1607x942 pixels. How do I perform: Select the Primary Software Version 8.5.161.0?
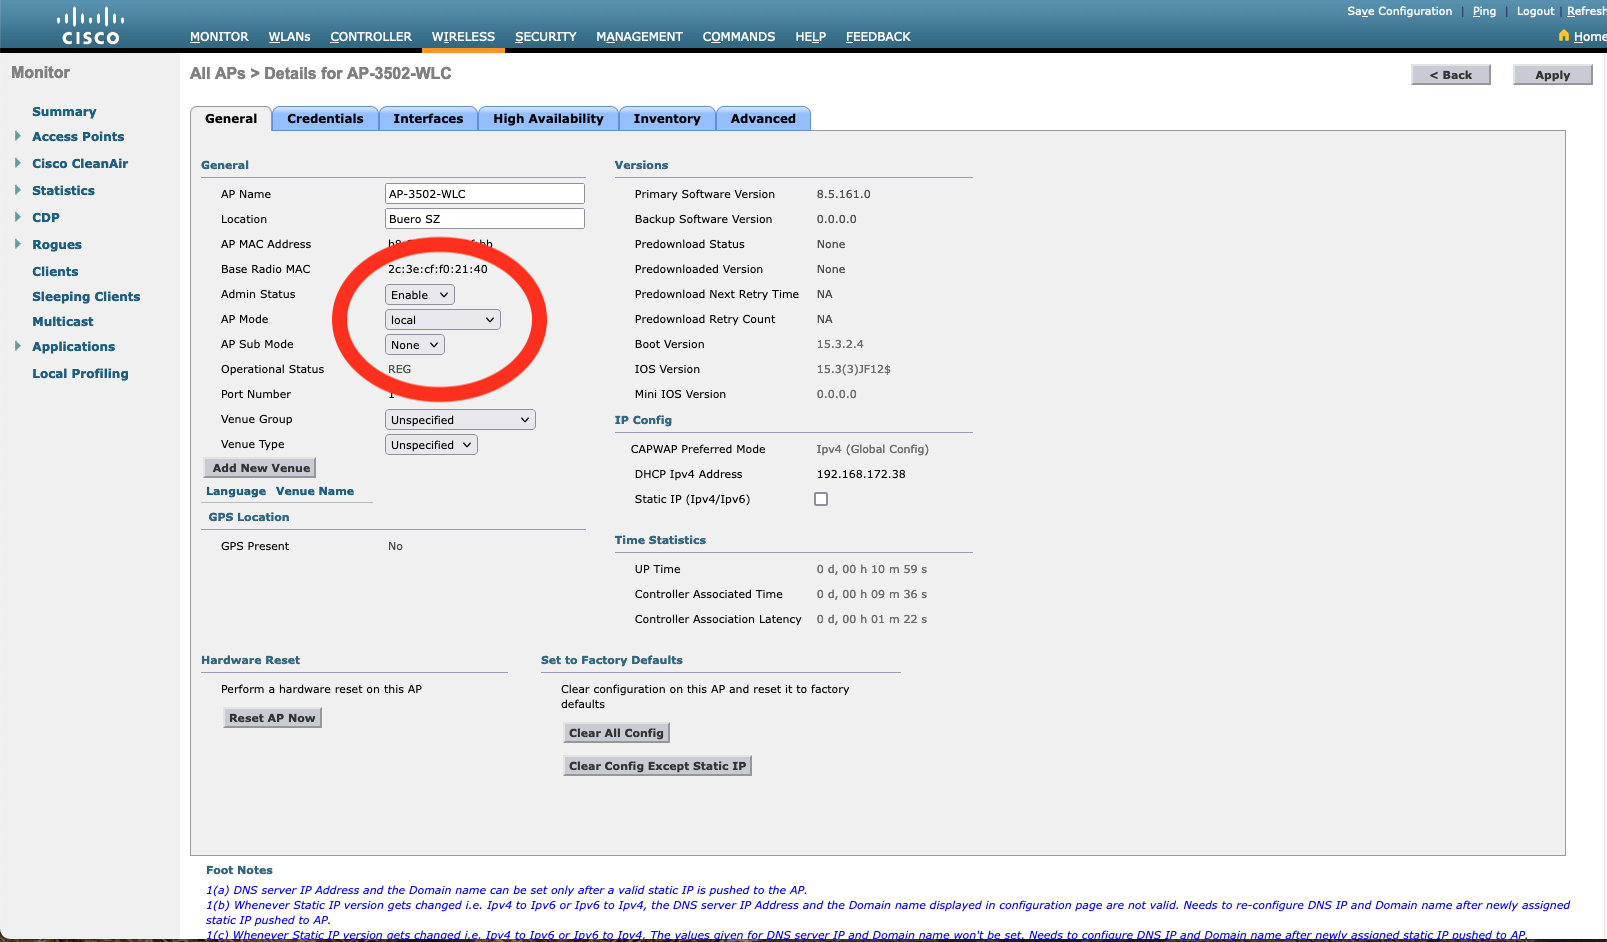[843, 194]
